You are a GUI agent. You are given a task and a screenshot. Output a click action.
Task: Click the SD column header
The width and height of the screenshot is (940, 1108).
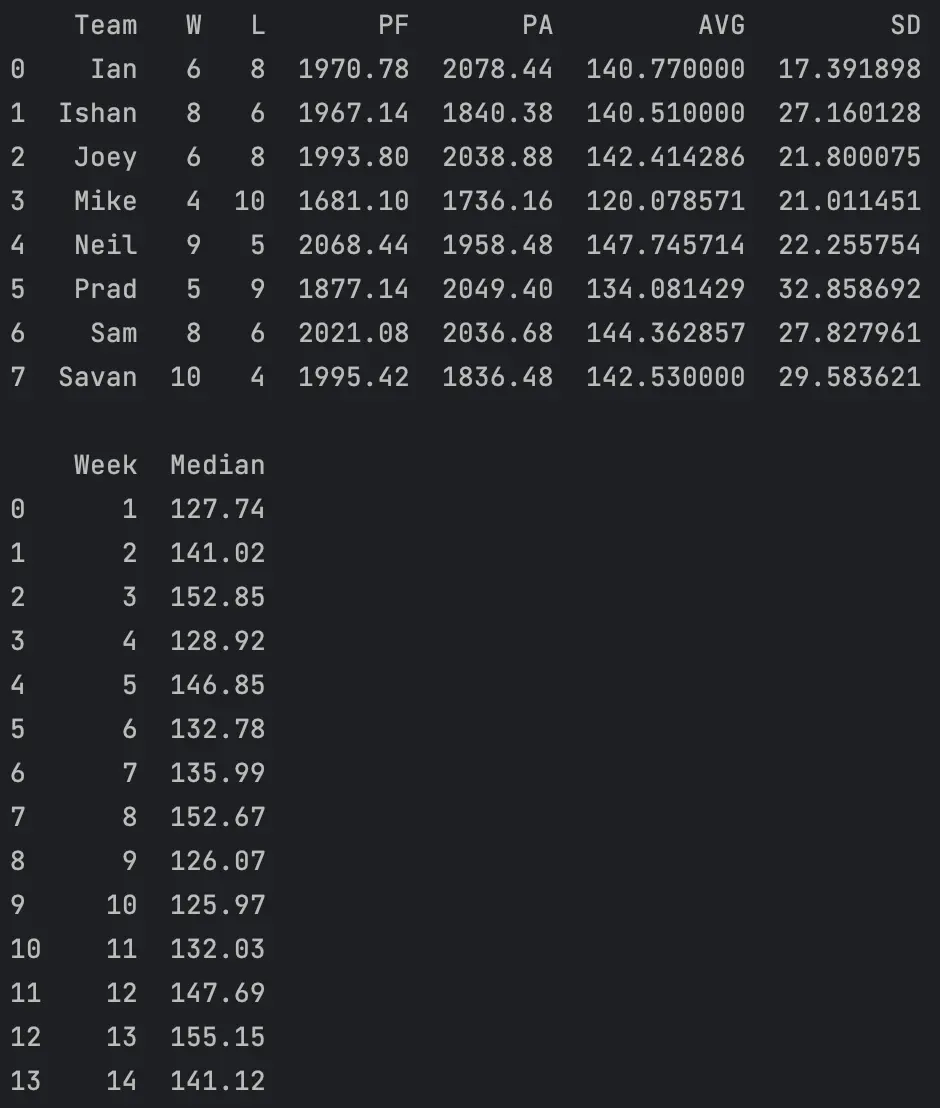coord(905,25)
